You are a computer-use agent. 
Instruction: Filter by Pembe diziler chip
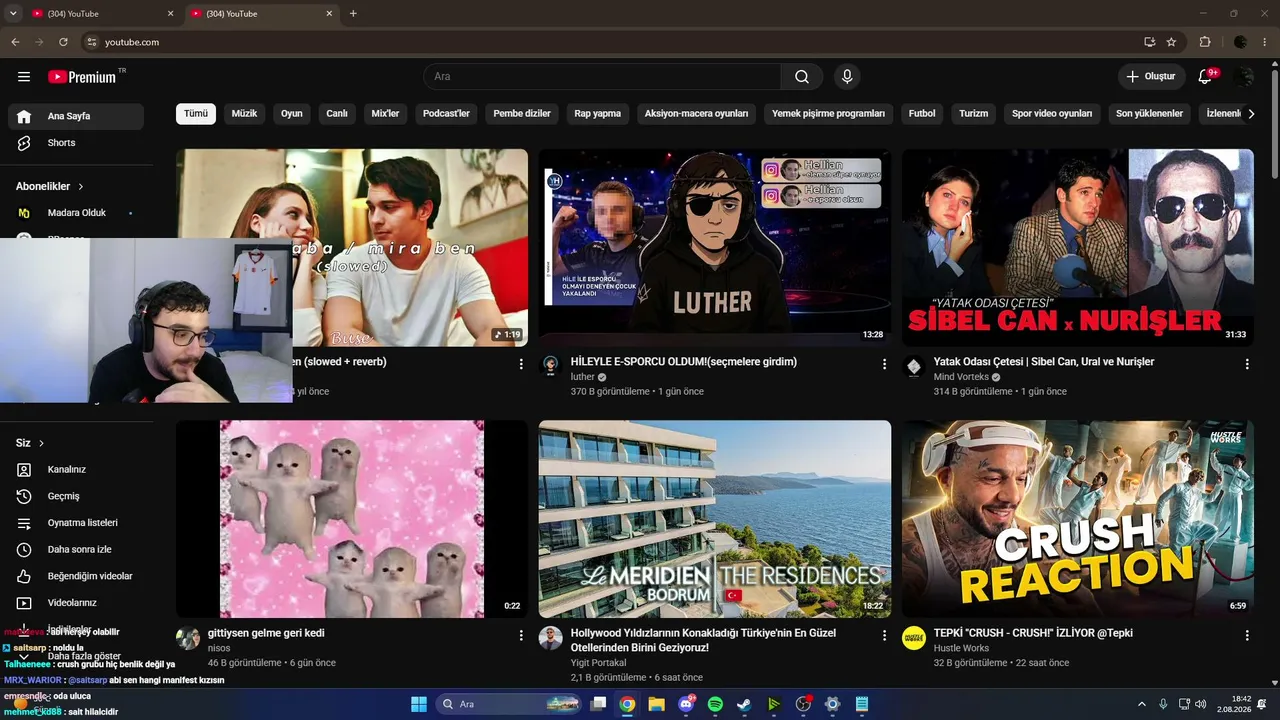click(x=522, y=114)
